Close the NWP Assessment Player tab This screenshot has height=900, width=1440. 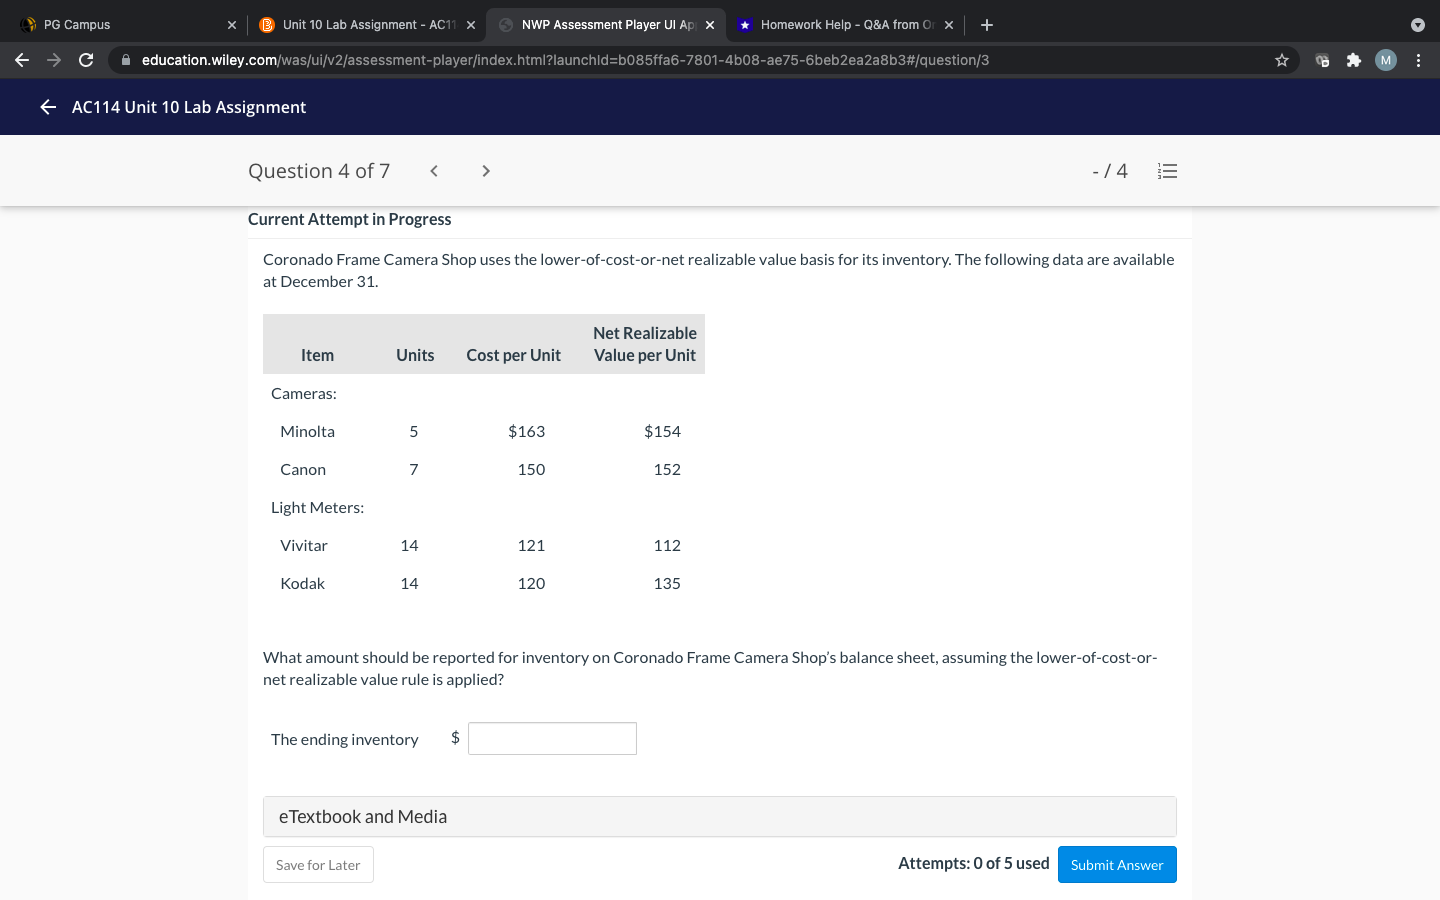[x=710, y=25]
